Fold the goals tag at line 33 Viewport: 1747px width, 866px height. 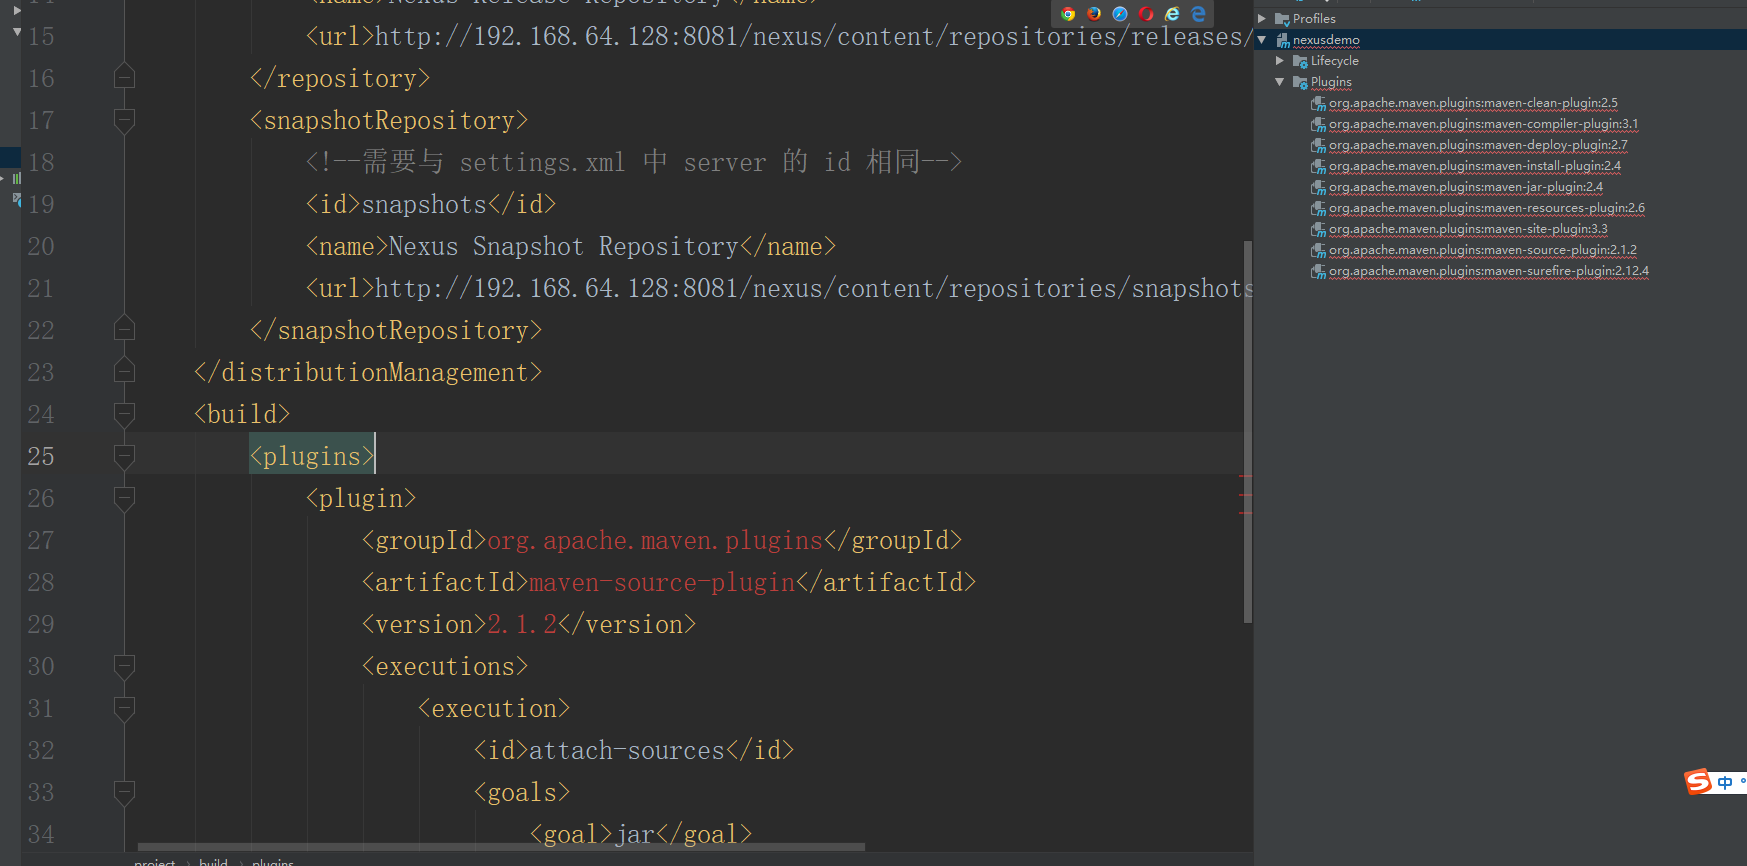pyautogui.click(x=124, y=792)
